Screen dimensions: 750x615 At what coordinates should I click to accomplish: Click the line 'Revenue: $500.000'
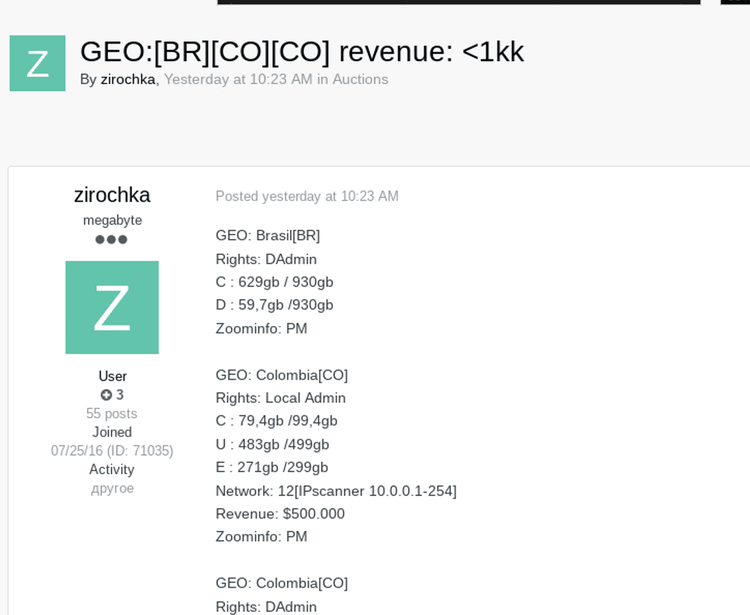[x=280, y=514]
